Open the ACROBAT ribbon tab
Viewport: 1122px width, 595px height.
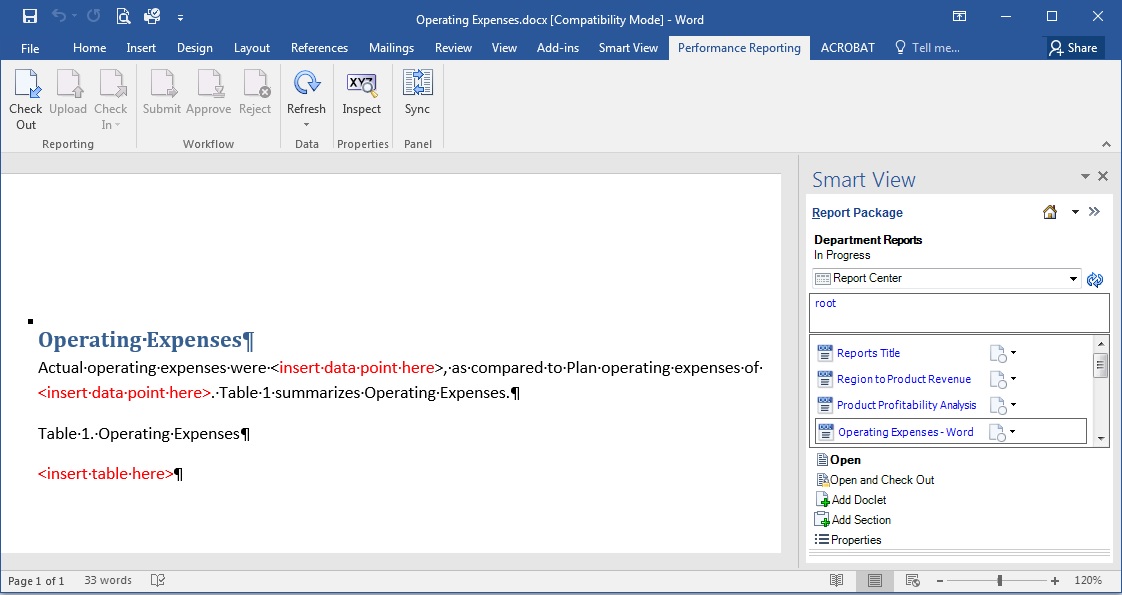point(847,47)
